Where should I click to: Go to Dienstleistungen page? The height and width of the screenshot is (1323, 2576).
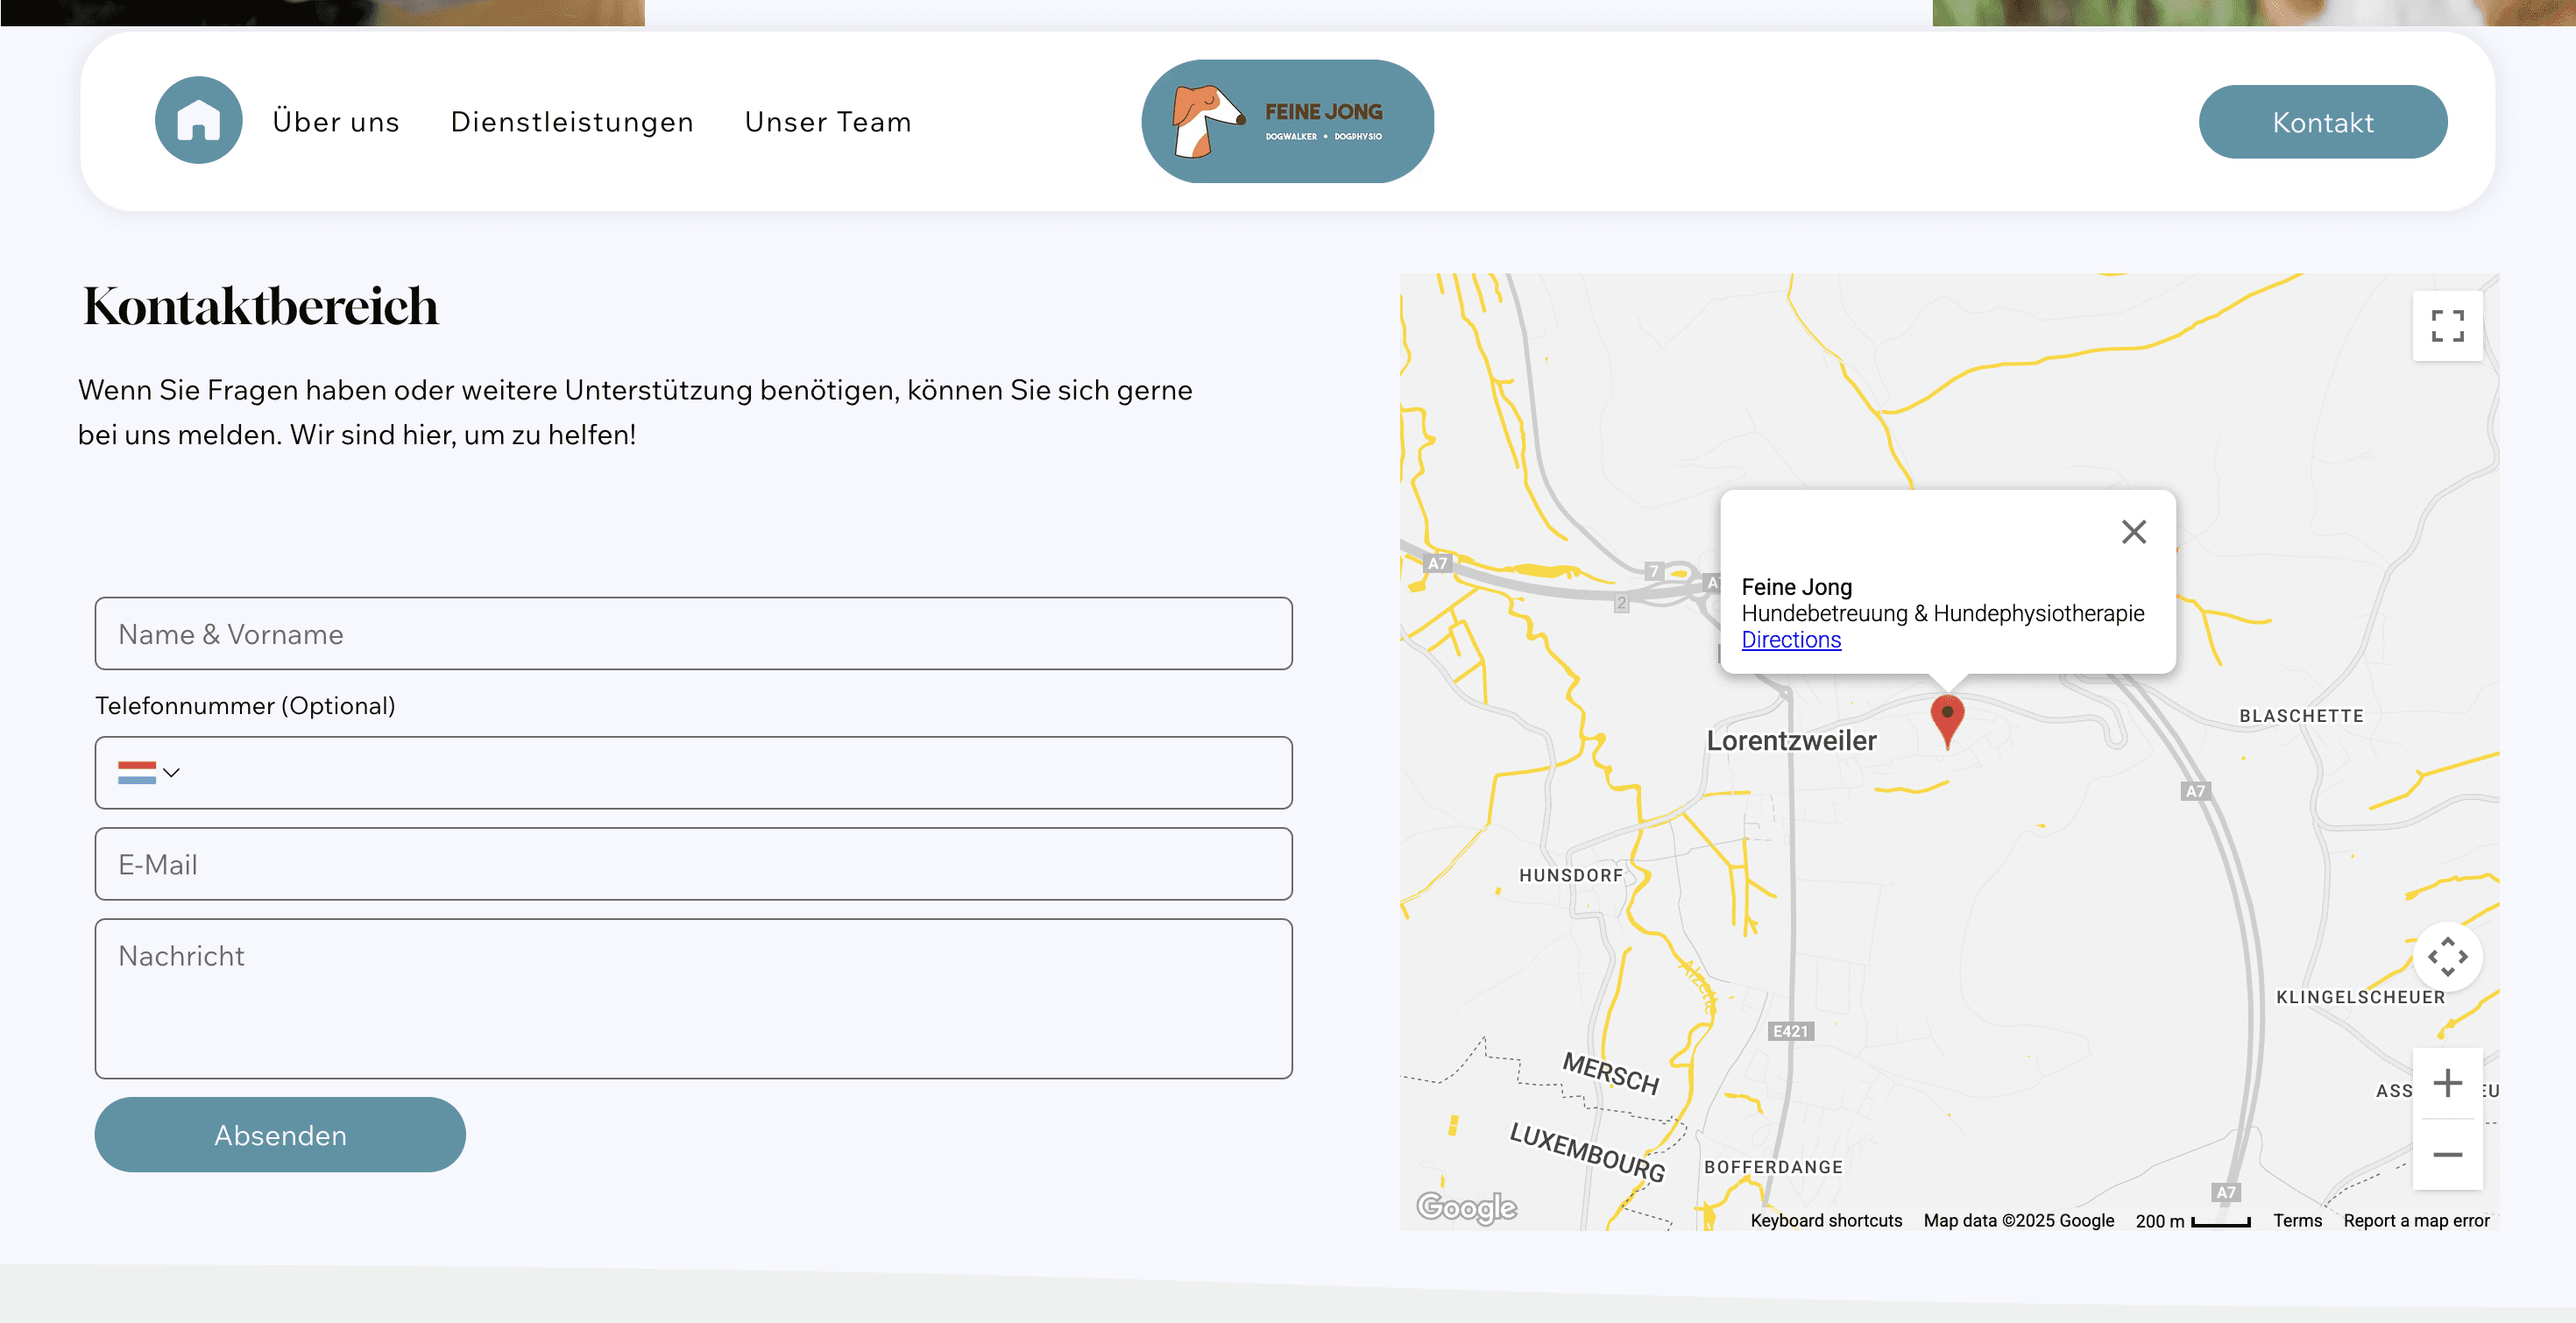pos(572,122)
